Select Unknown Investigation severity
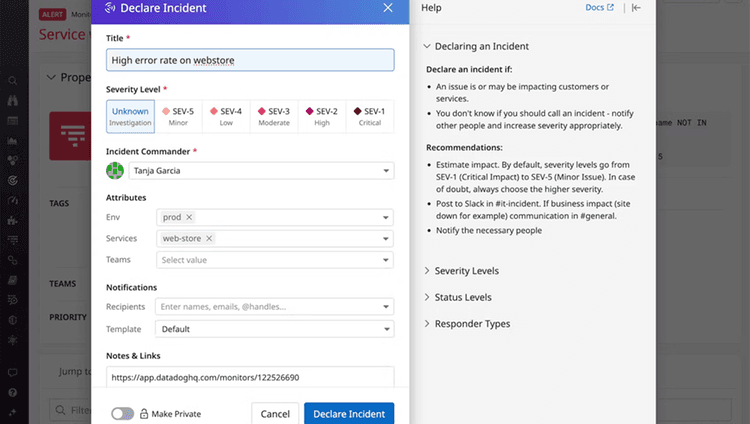The height and width of the screenshot is (424, 750). click(130, 116)
